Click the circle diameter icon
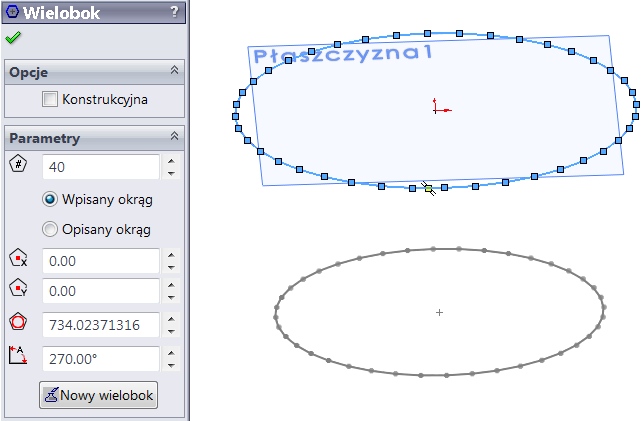The image size is (644, 421). 18,322
